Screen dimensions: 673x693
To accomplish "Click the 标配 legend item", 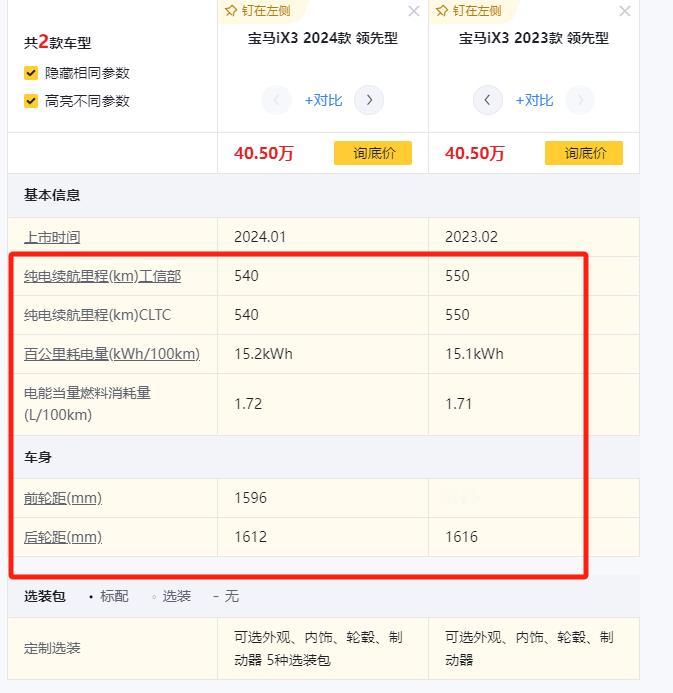I will (109, 596).
